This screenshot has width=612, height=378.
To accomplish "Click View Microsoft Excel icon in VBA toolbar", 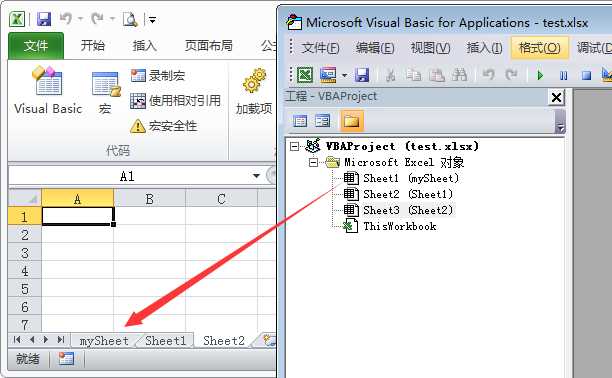I will 305,75.
